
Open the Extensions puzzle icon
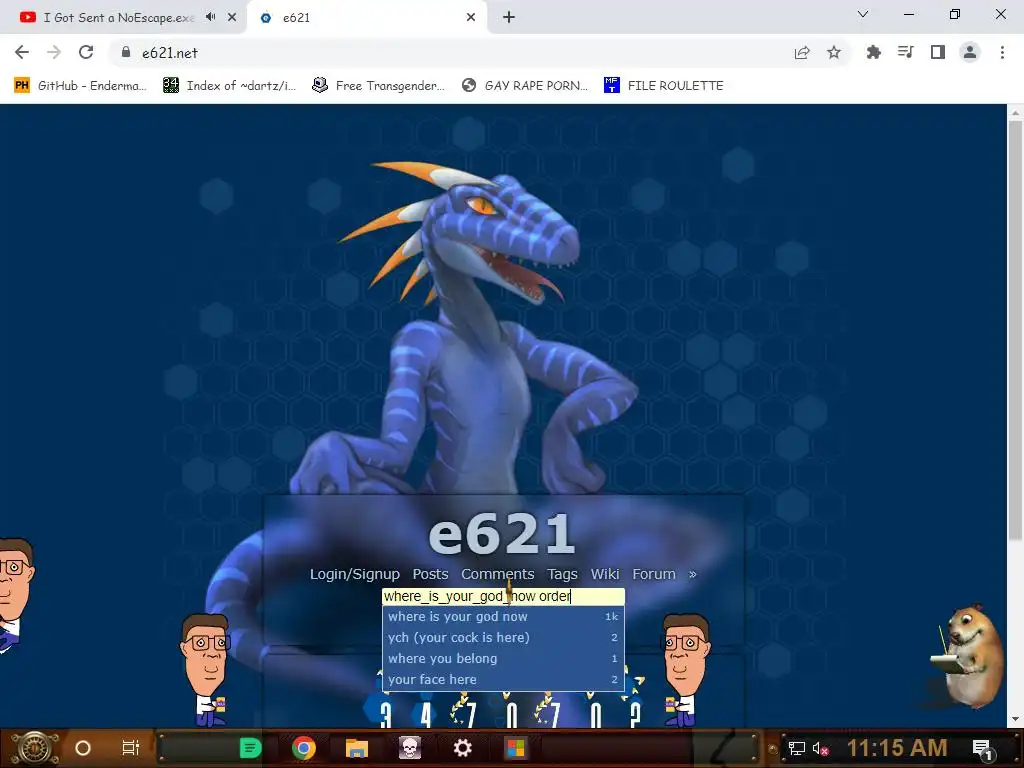pos(873,52)
